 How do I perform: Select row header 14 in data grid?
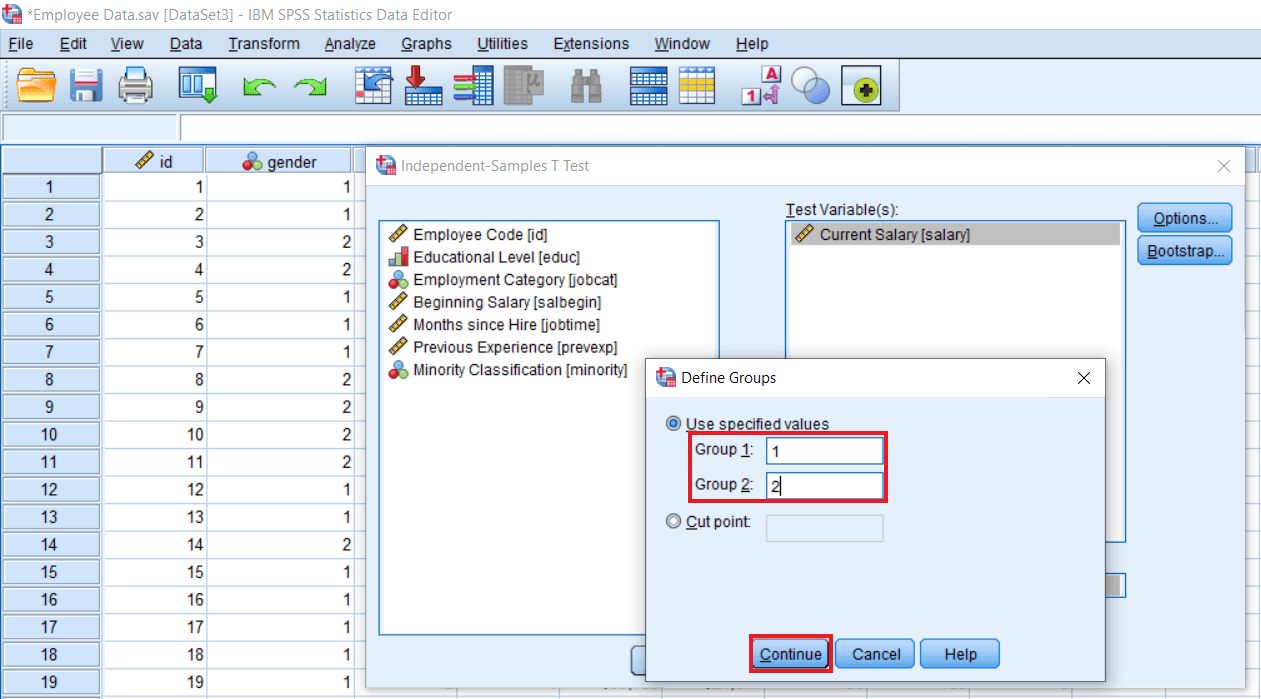50,545
